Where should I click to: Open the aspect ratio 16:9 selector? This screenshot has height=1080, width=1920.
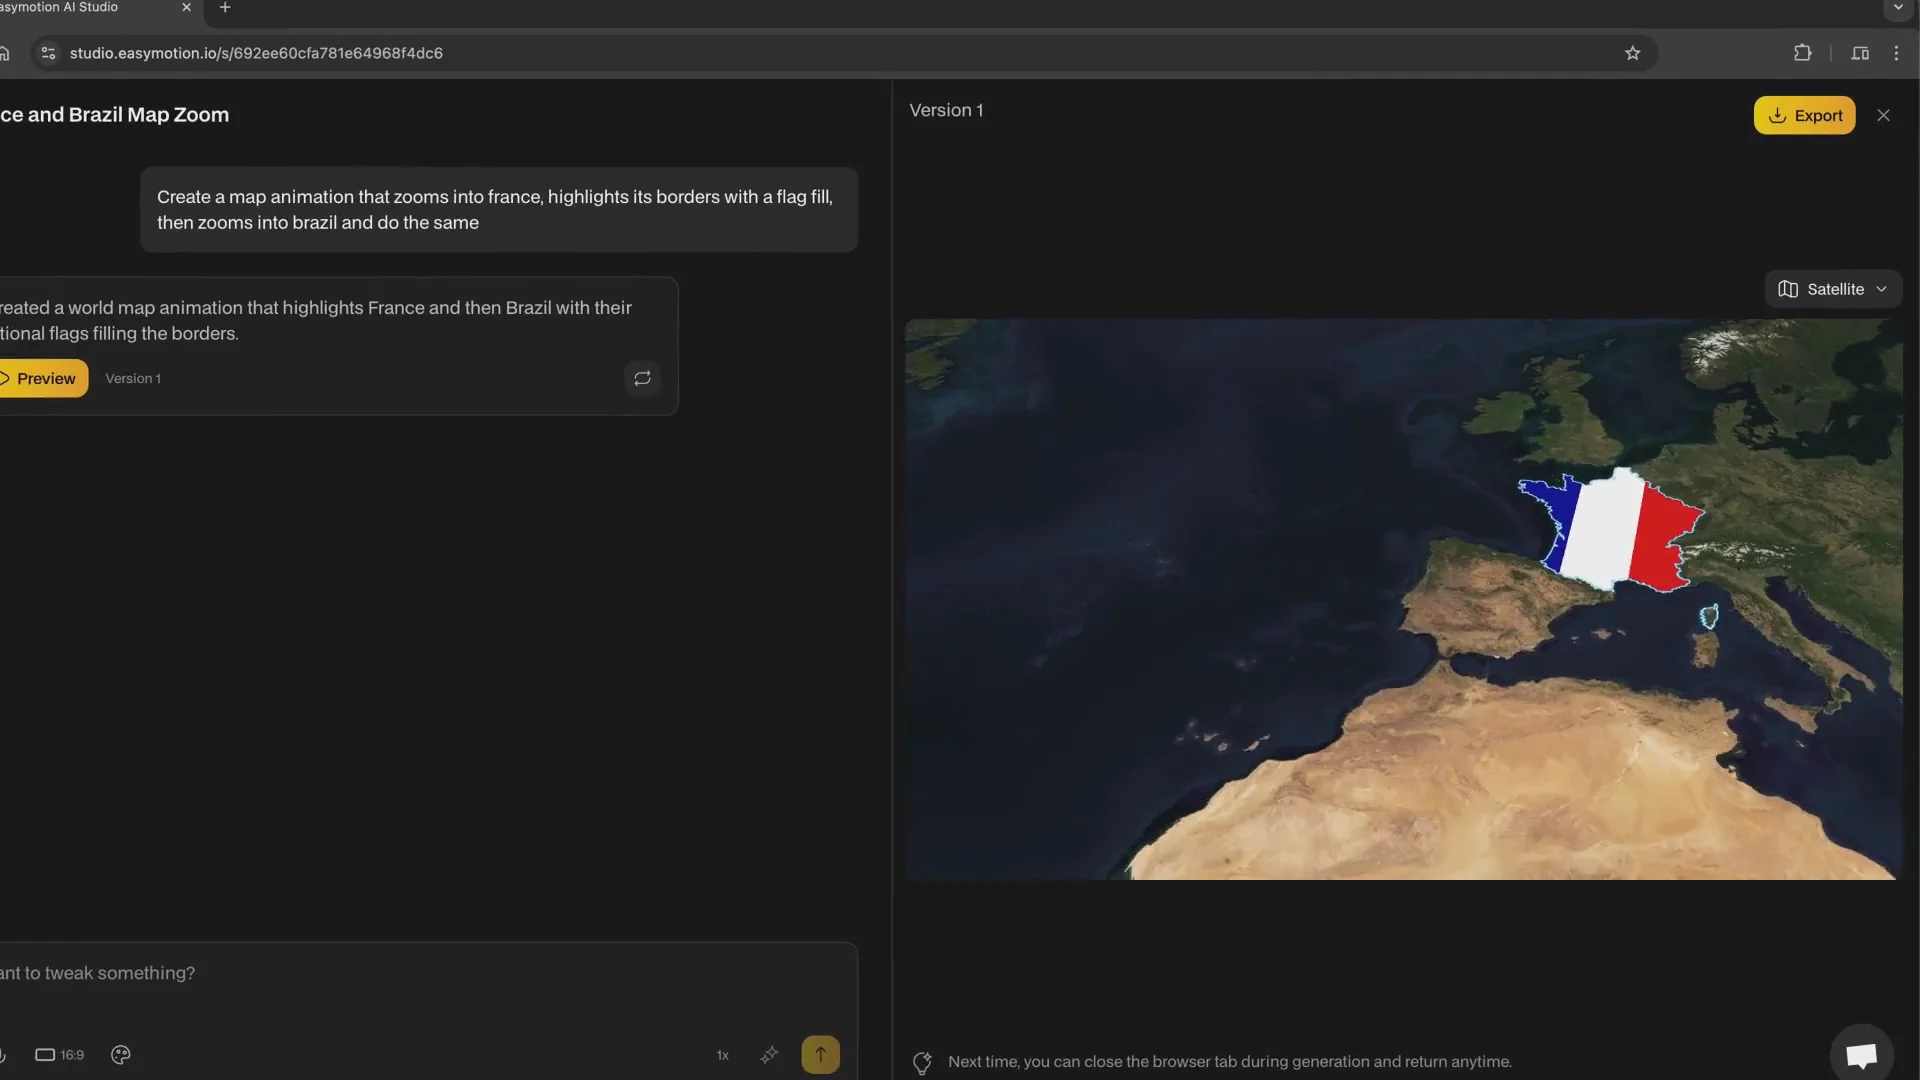click(x=59, y=1055)
